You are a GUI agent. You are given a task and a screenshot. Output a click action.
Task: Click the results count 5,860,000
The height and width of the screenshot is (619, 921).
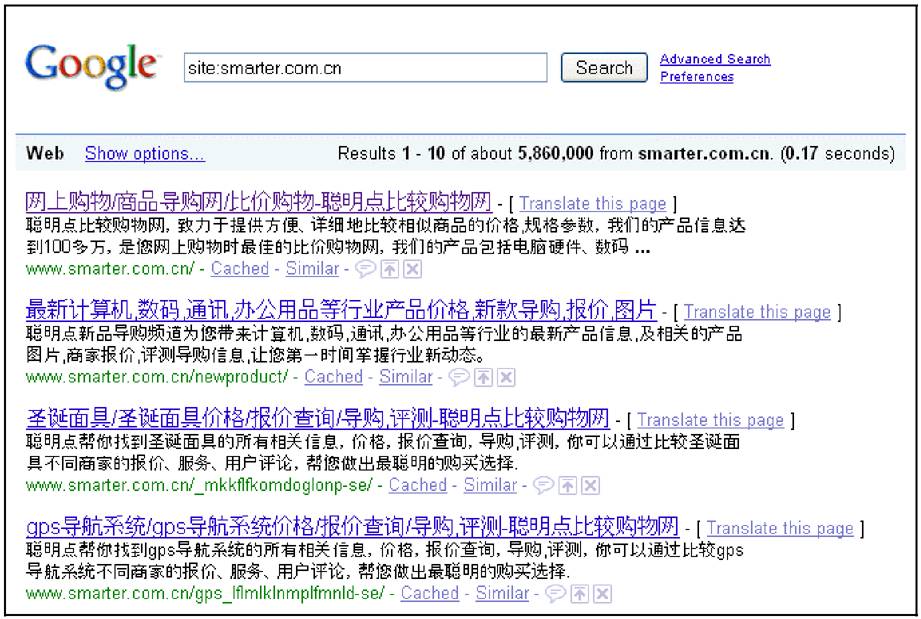[556, 153]
